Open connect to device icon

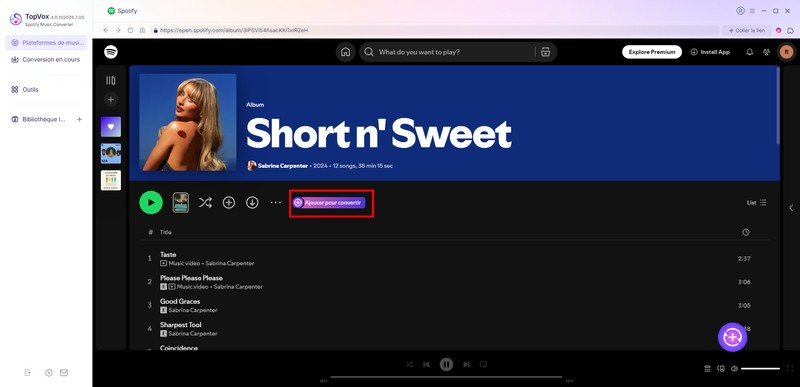721,369
